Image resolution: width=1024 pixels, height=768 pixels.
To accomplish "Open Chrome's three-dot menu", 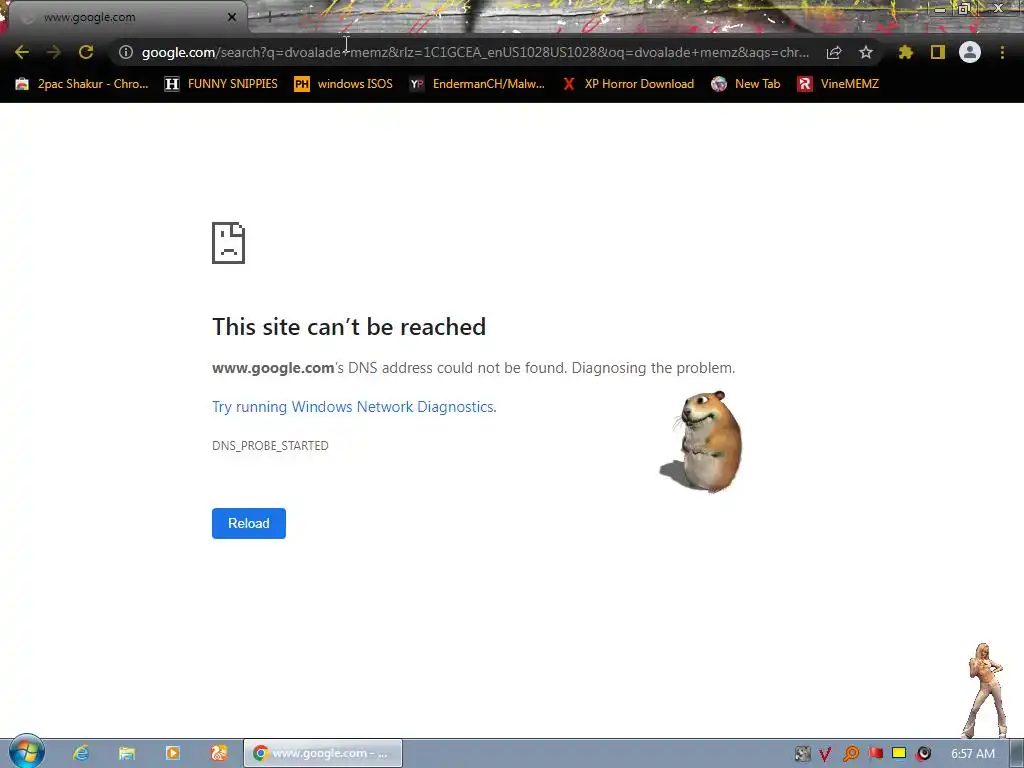I will click(x=1002, y=52).
